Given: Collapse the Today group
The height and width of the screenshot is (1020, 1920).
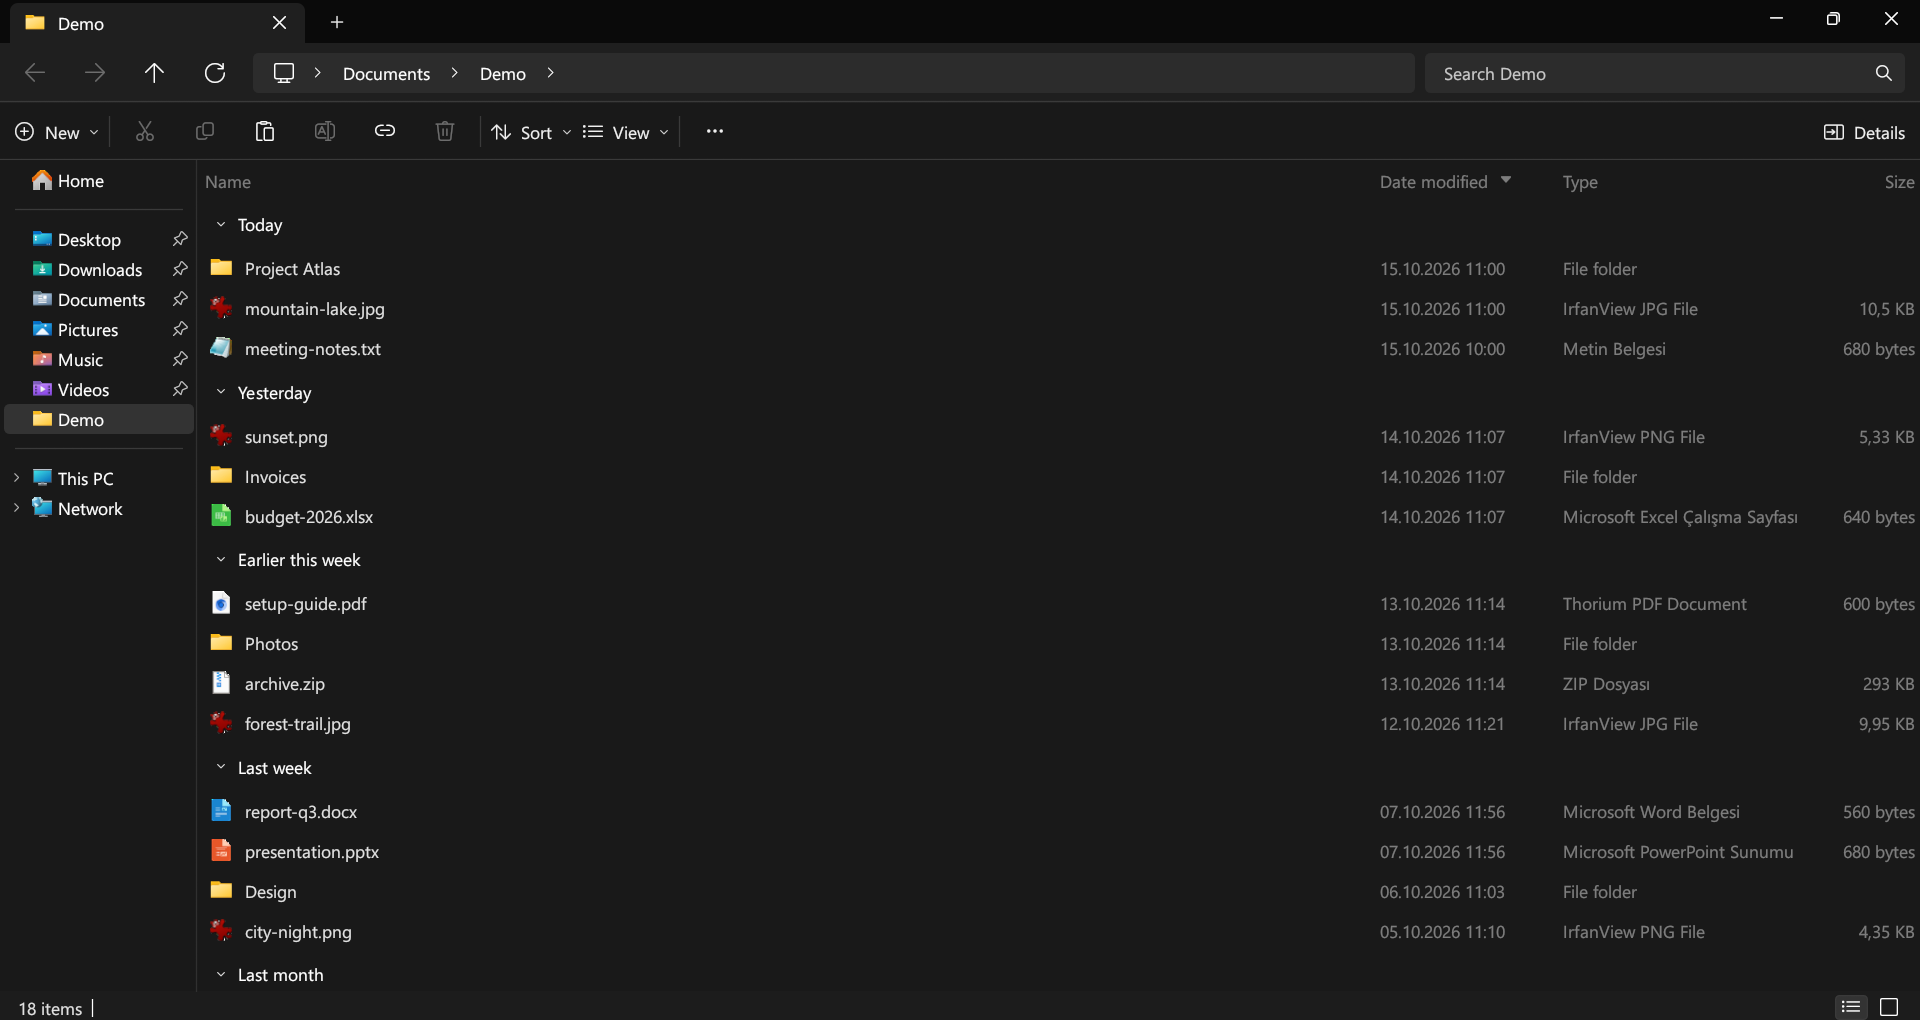Looking at the screenshot, I should (221, 225).
